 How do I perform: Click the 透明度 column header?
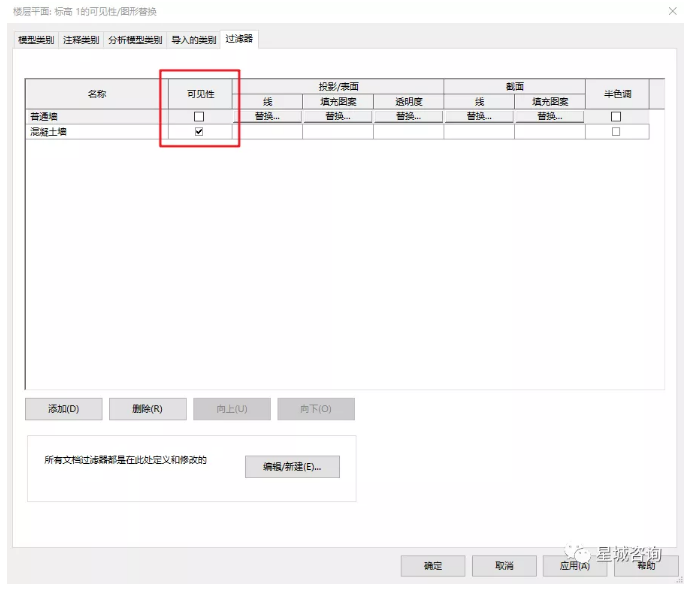(x=409, y=101)
